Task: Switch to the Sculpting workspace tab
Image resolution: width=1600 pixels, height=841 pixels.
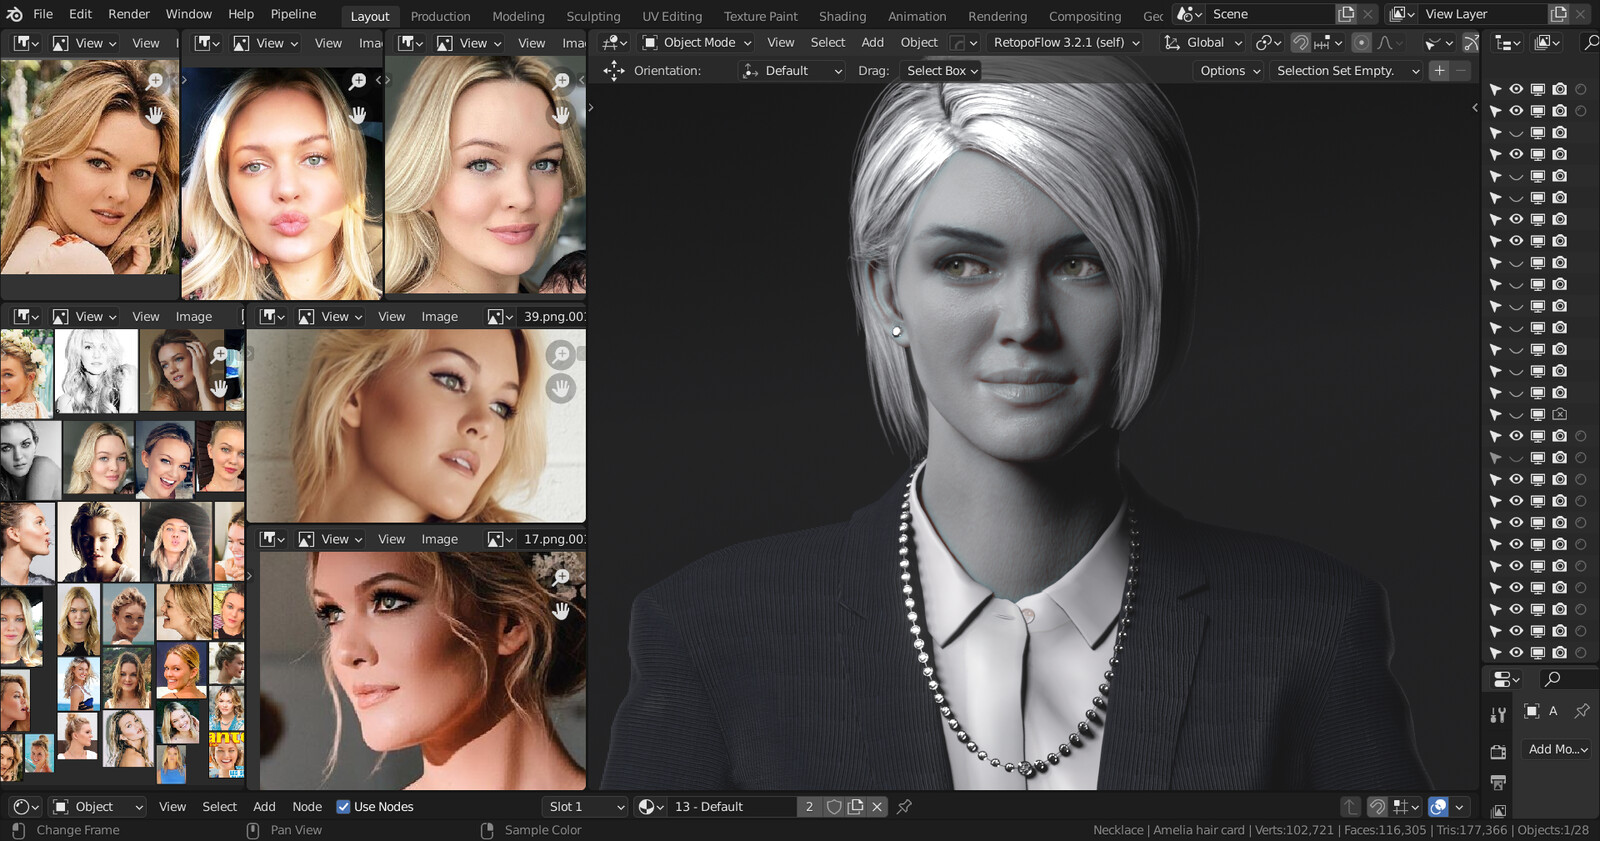Action: coord(593,16)
